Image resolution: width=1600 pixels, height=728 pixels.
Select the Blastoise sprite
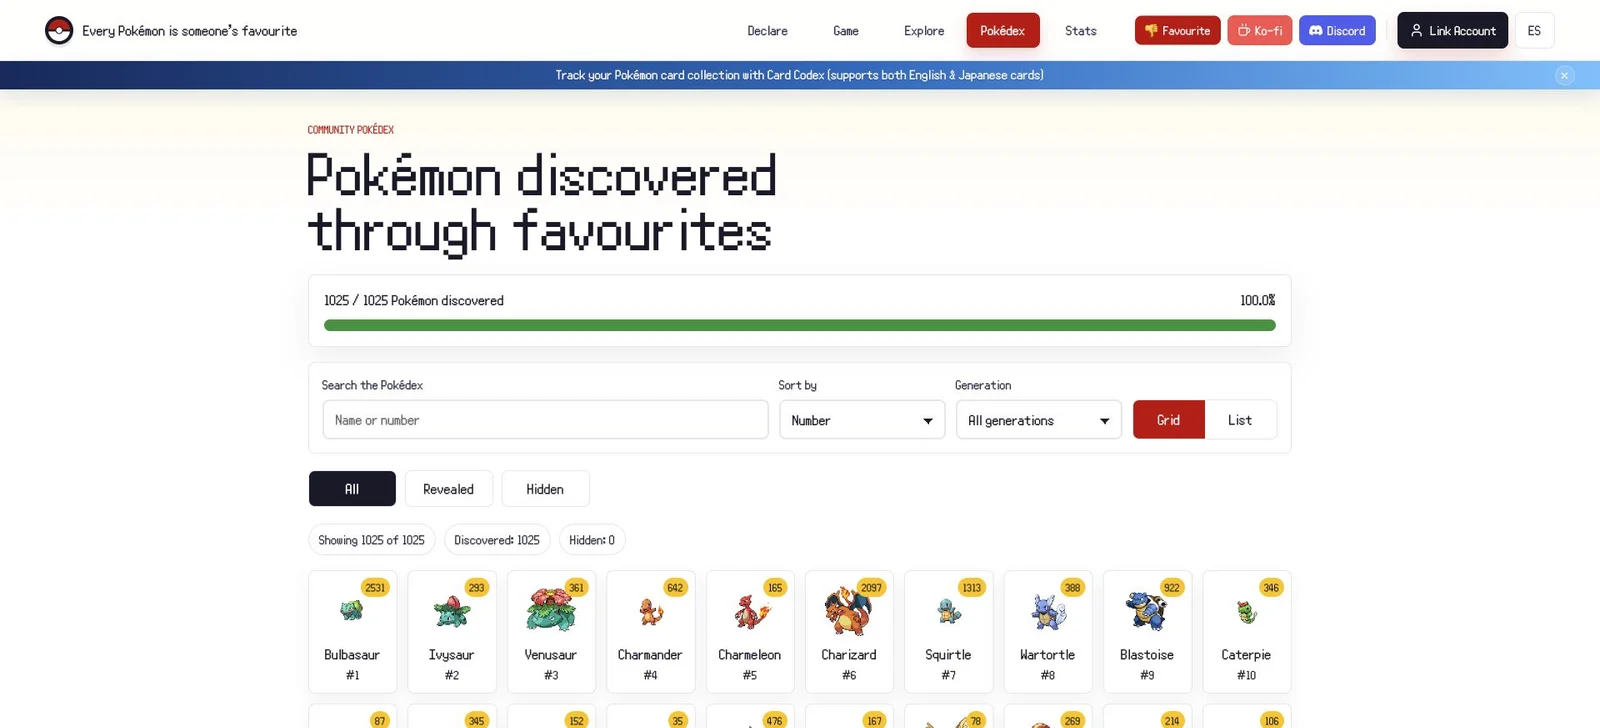point(1147,610)
